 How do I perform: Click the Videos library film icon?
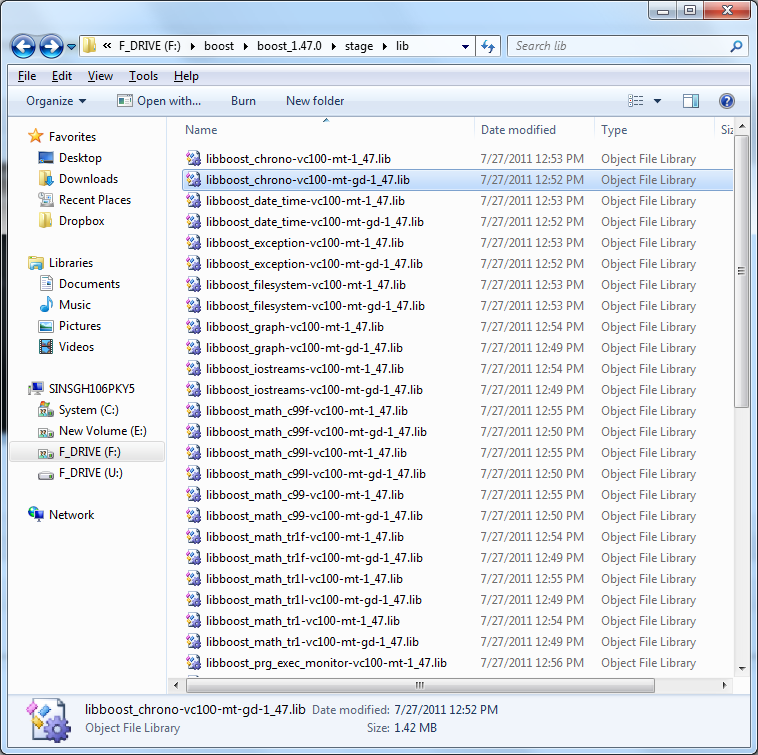[x=46, y=347]
